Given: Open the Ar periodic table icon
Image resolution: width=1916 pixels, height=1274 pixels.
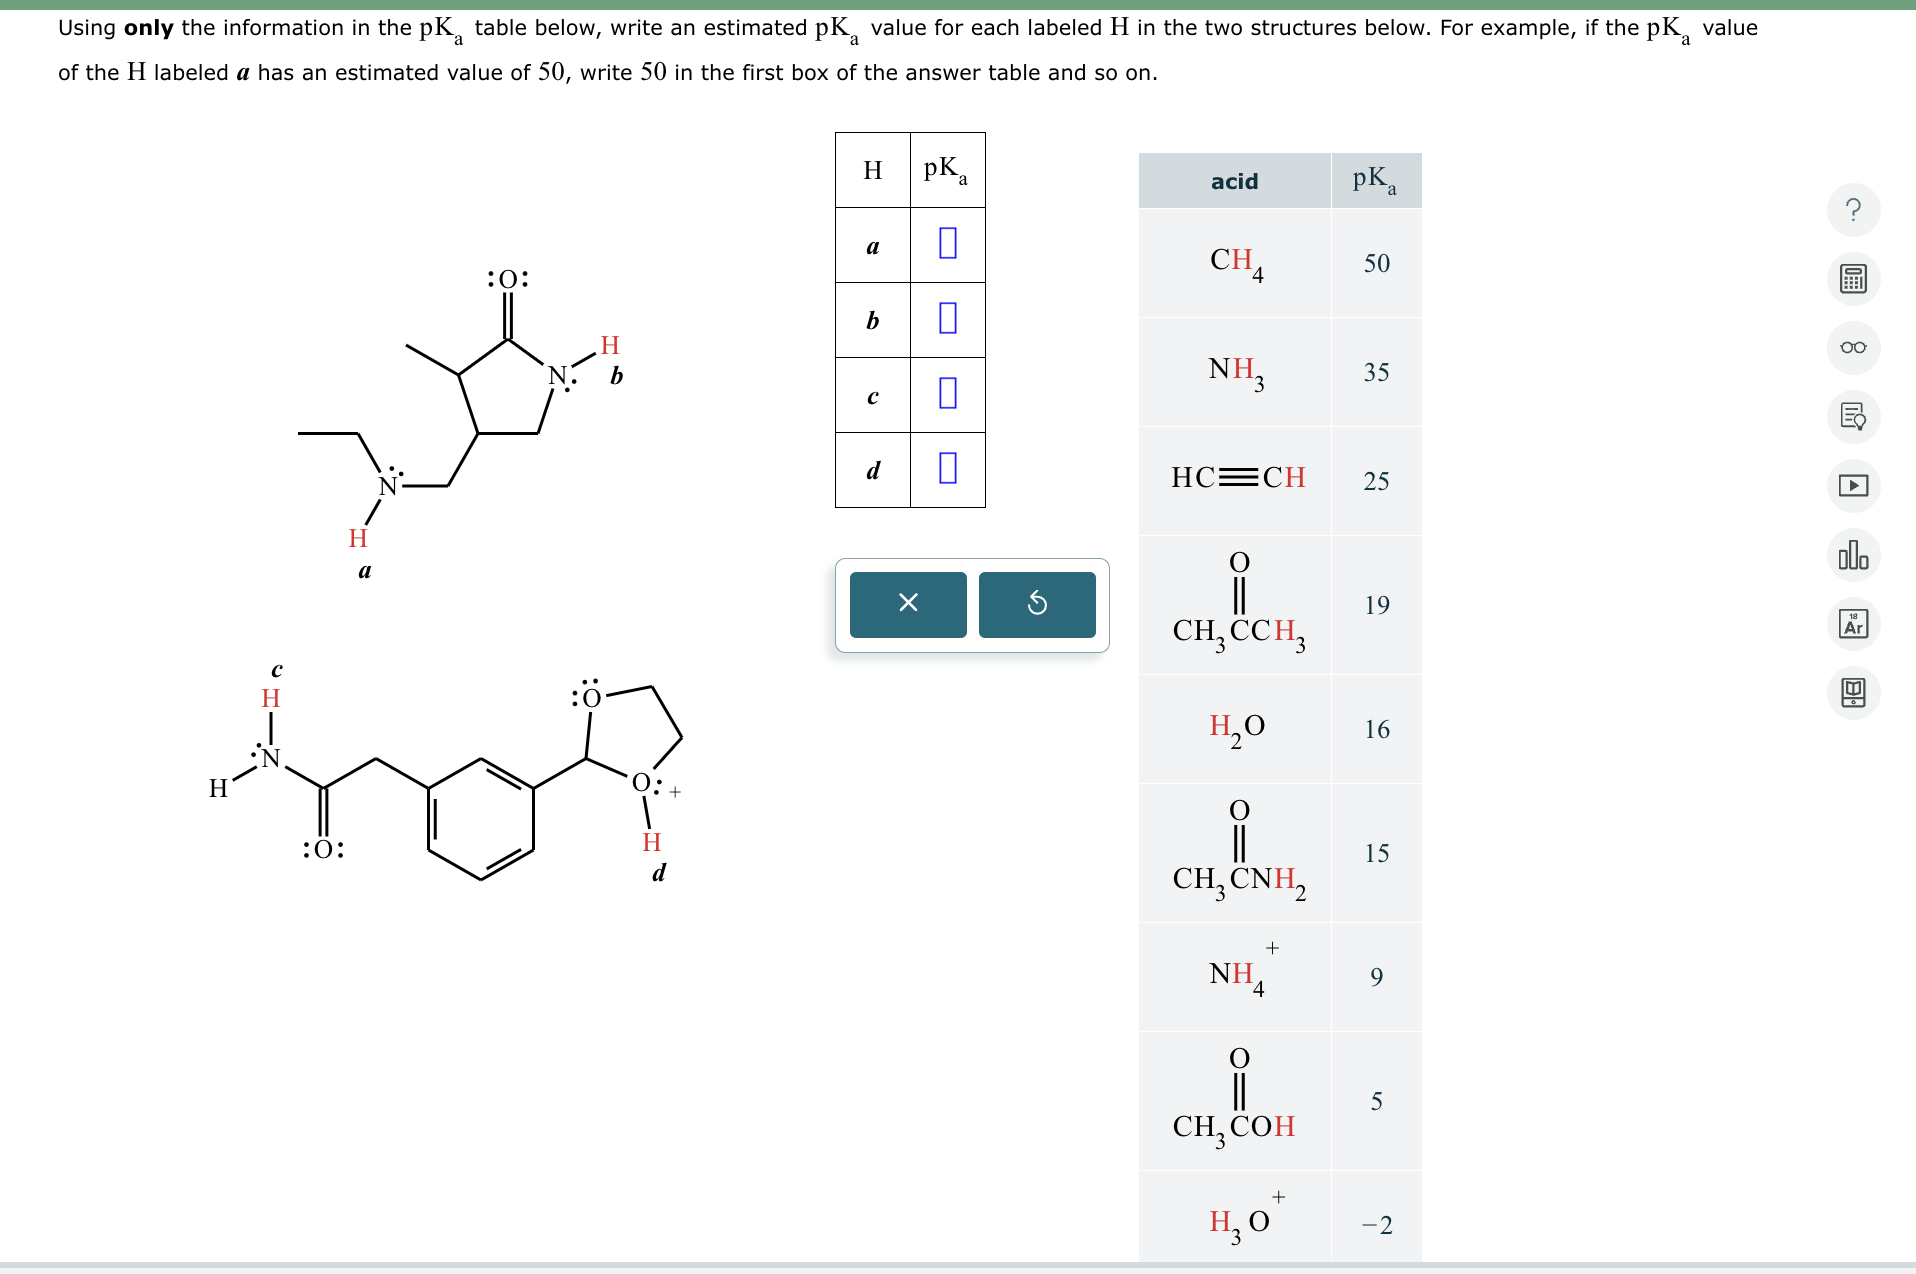Looking at the screenshot, I should pyautogui.click(x=1854, y=625).
